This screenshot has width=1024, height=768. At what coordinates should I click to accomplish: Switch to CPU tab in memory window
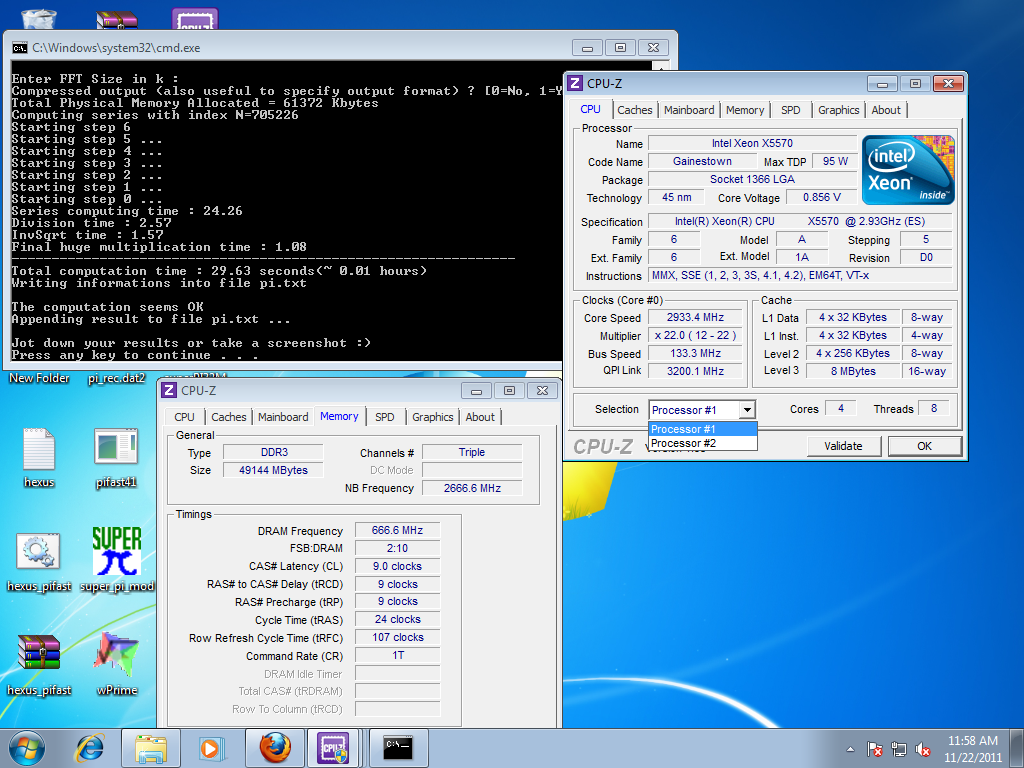[x=184, y=417]
